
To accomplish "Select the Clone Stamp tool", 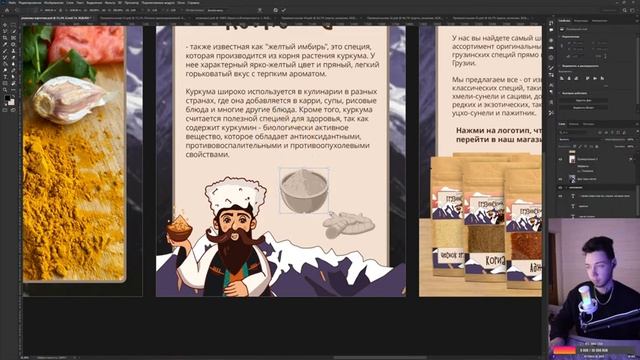I will click(13, 51).
